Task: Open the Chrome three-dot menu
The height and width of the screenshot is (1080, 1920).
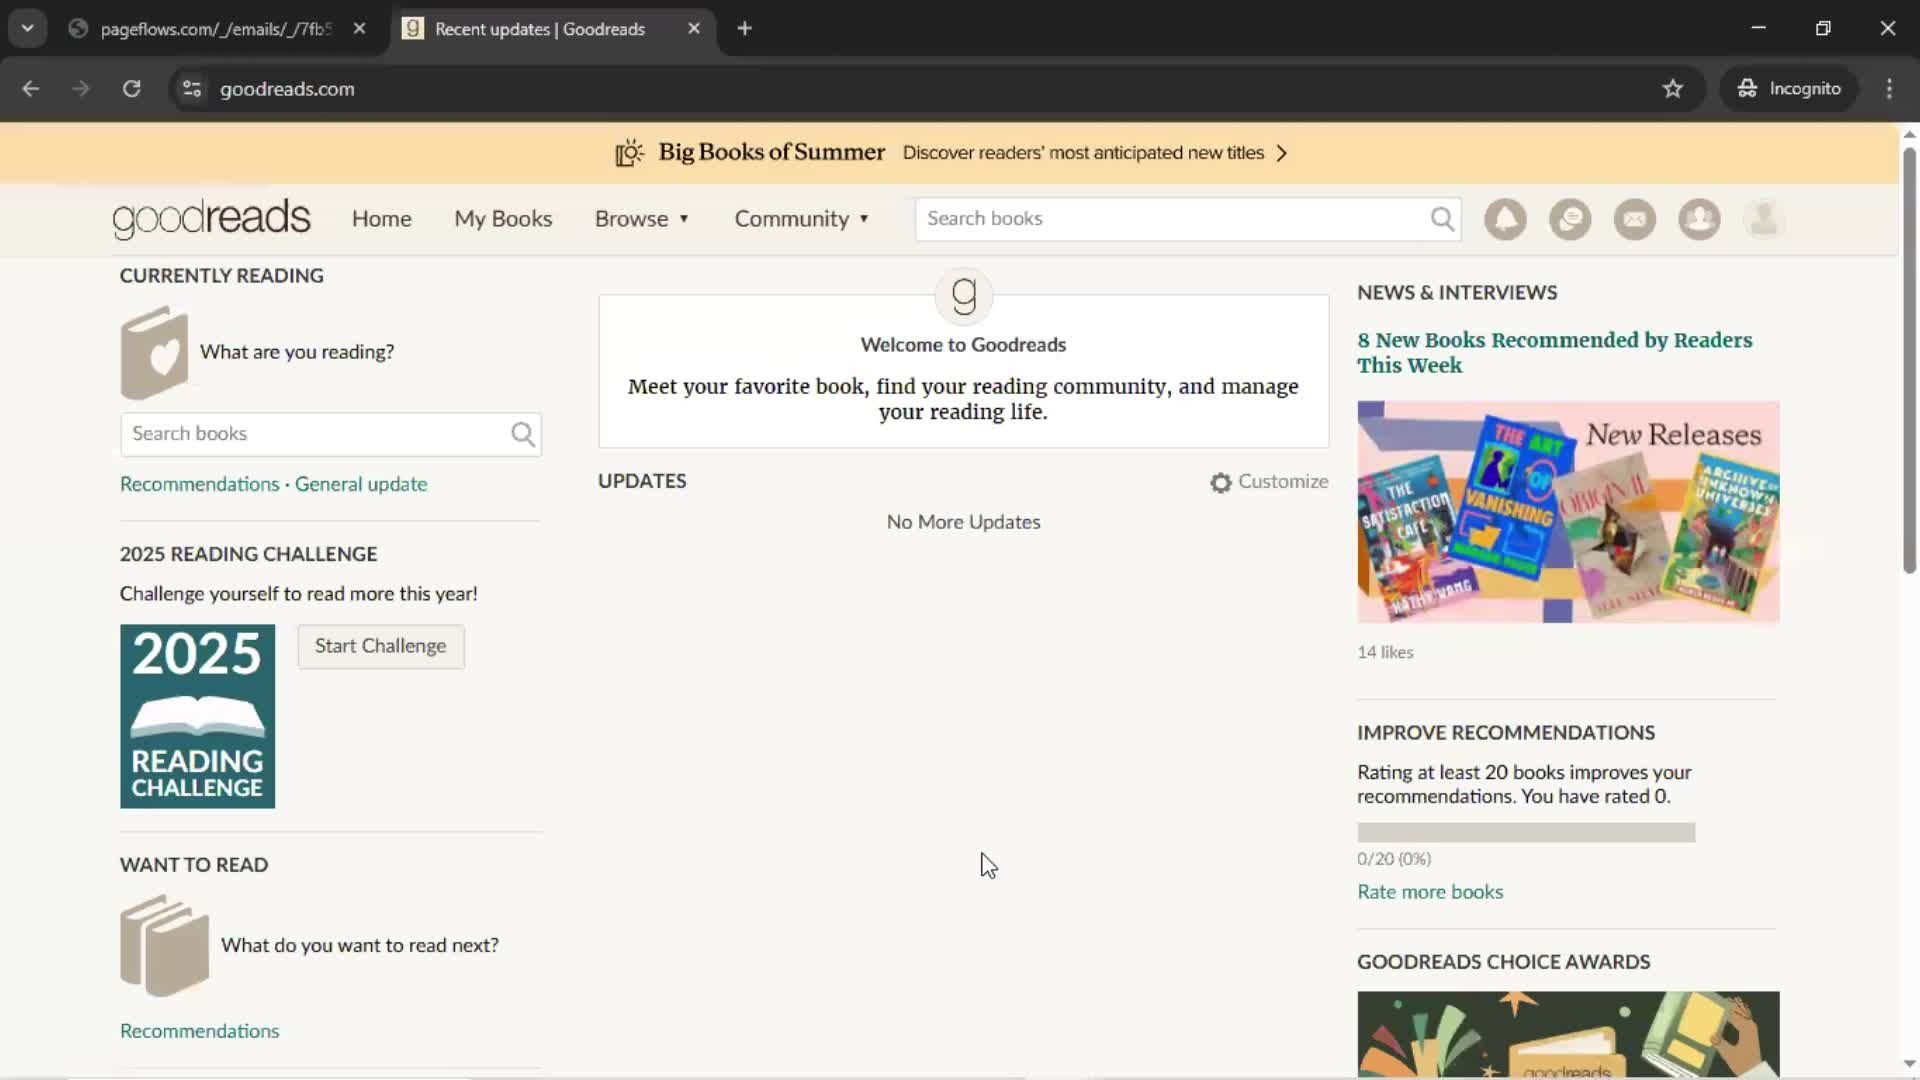Action: click(x=1889, y=89)
